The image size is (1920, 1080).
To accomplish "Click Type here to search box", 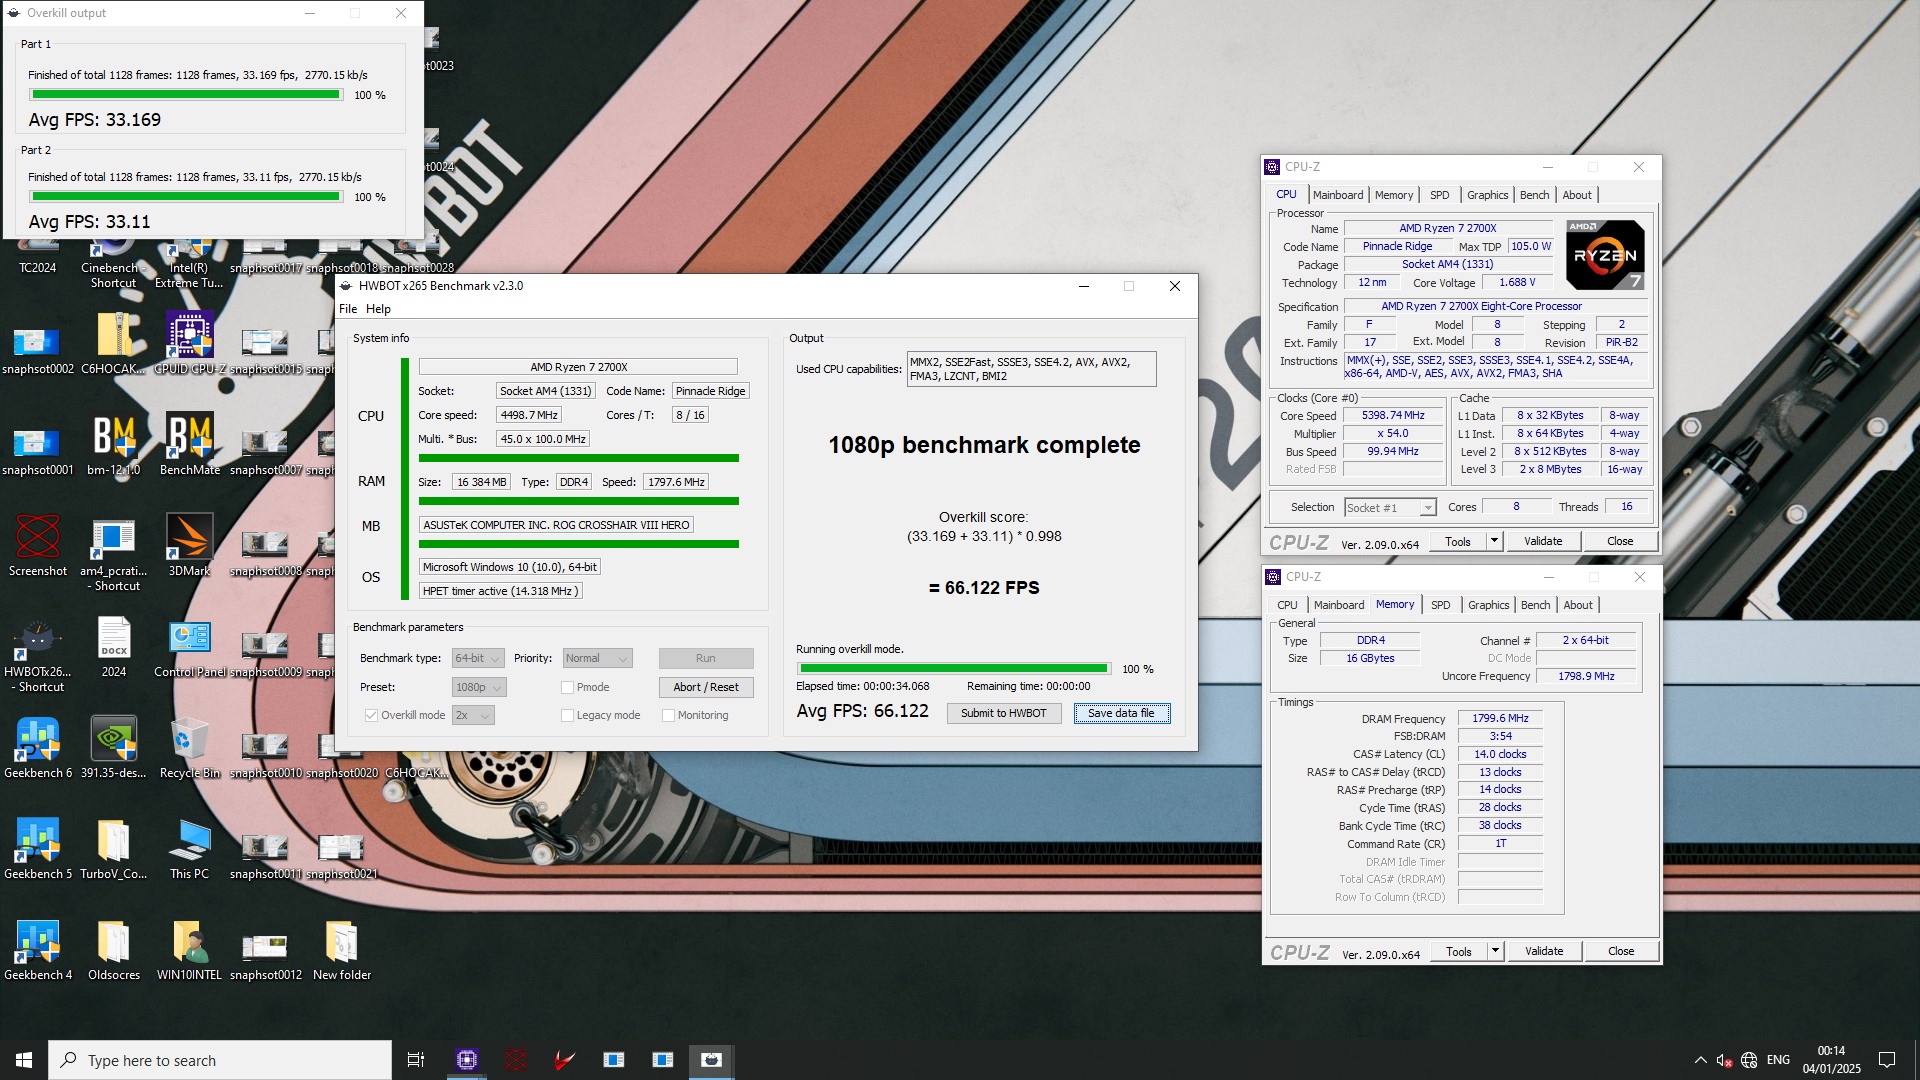I will [220, 1060].
